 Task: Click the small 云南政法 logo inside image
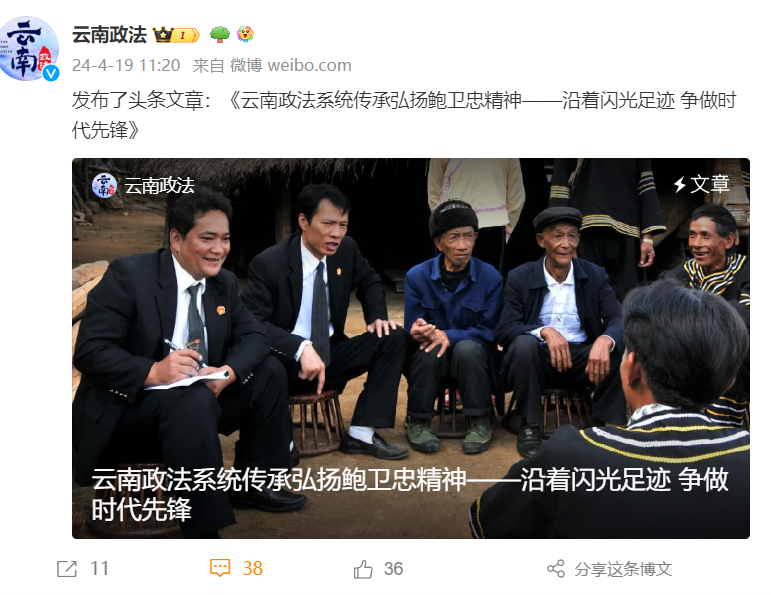(104, 185)
